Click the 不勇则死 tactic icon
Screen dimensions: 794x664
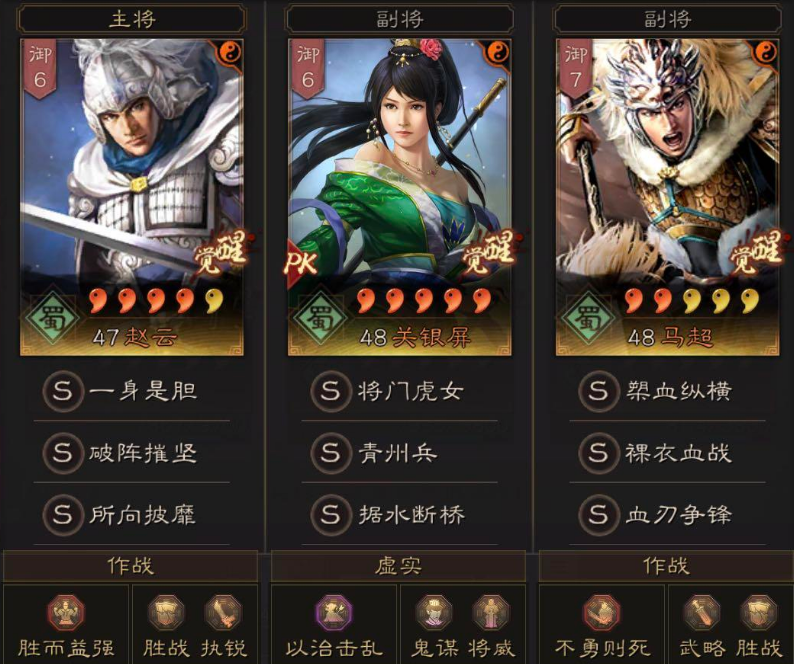click(x=602, y=613)
